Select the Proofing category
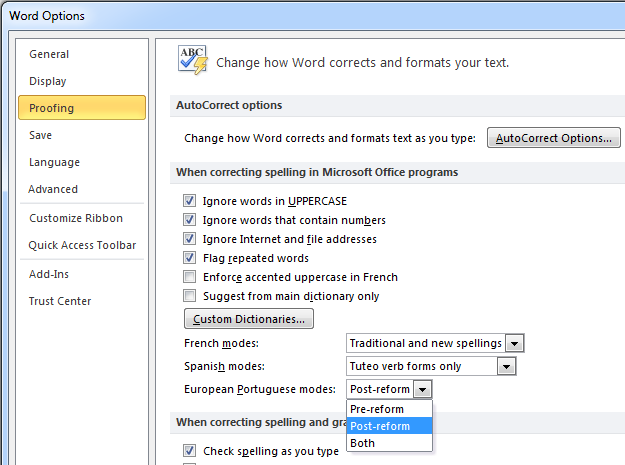This screenshot has height=465, width=625. [82, 108]
